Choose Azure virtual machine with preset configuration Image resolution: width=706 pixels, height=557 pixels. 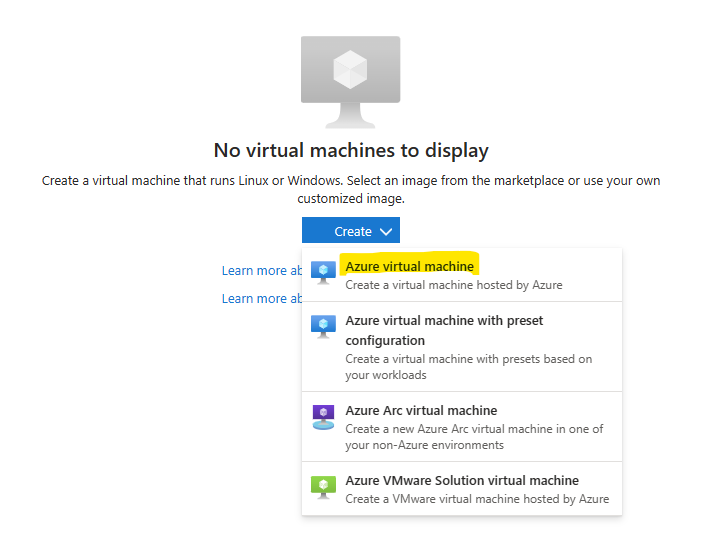pyautogui.click(x=462, y=347)
